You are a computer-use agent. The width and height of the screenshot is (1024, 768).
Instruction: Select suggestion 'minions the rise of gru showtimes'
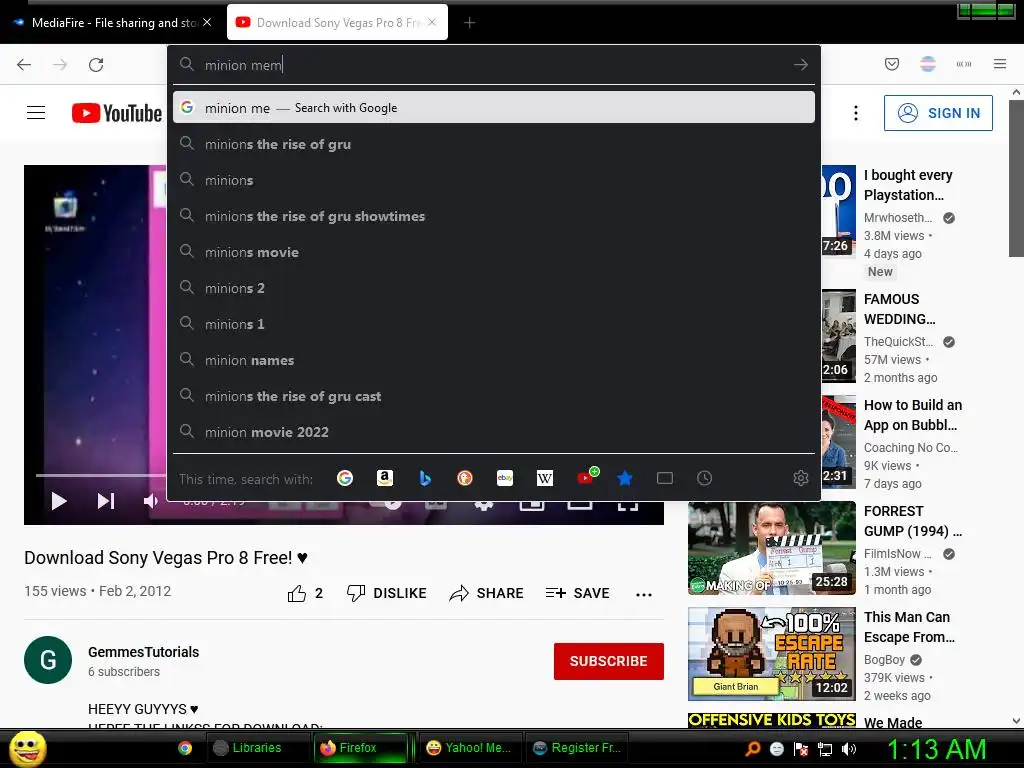click(x=494, y=216)
